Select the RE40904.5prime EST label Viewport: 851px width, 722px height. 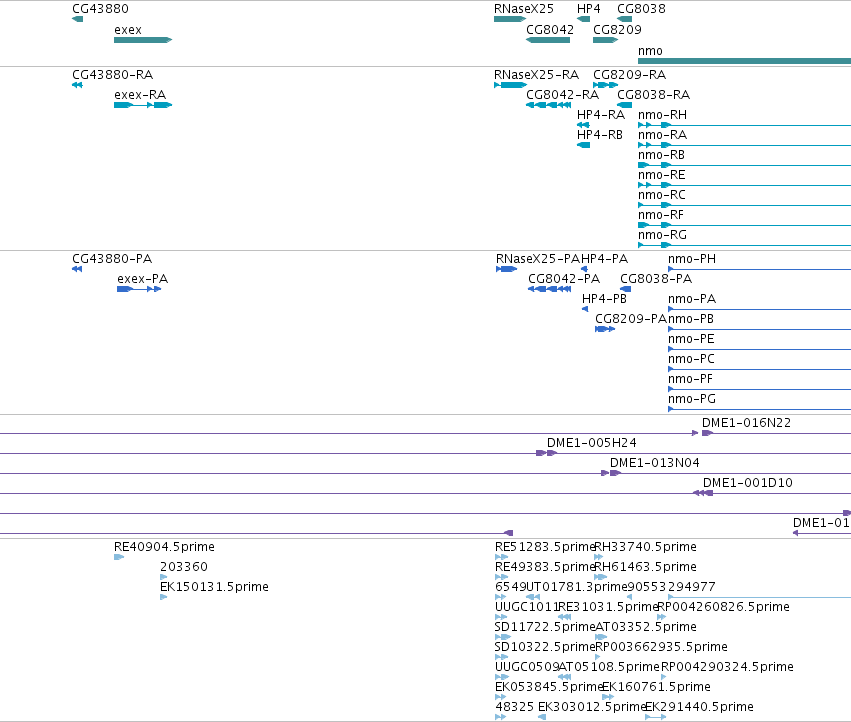pyautogui.click(x=164, y=547)
